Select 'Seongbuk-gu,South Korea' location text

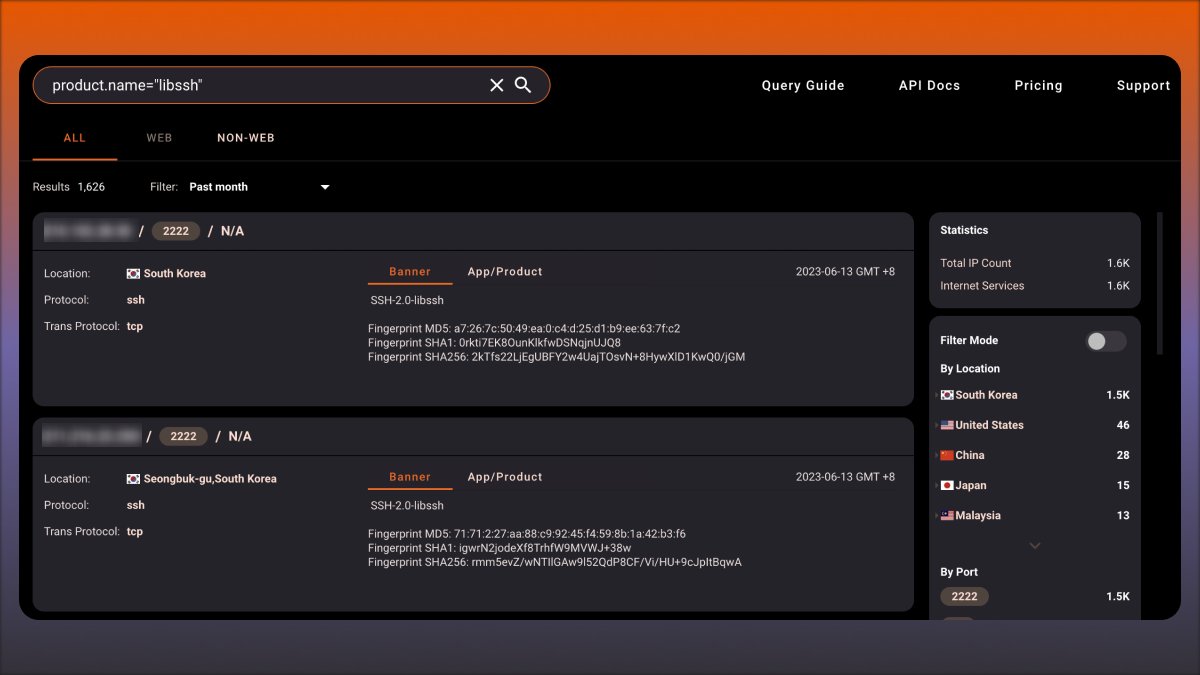[210, 479]
